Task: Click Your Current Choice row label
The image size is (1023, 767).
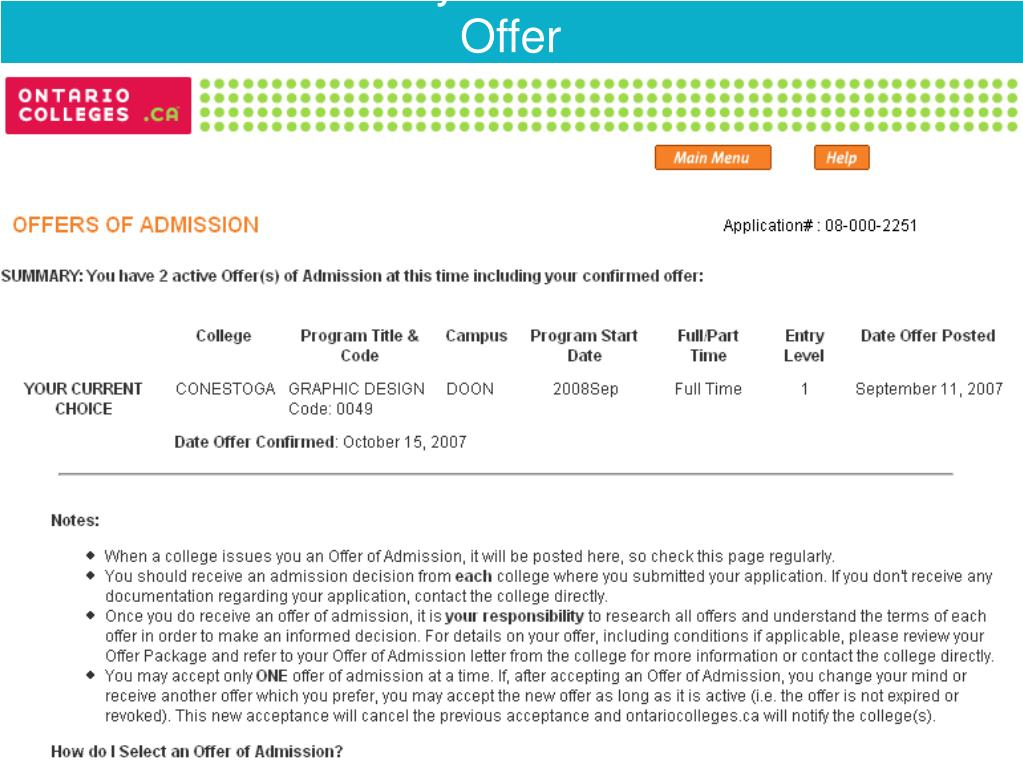Action: coord(84,399)
